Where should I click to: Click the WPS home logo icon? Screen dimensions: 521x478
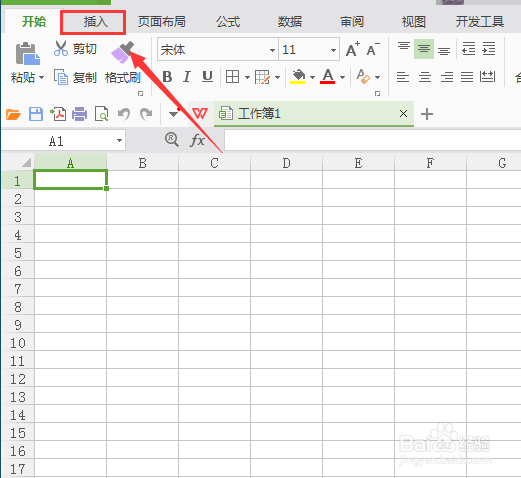(x=200, y=114)
